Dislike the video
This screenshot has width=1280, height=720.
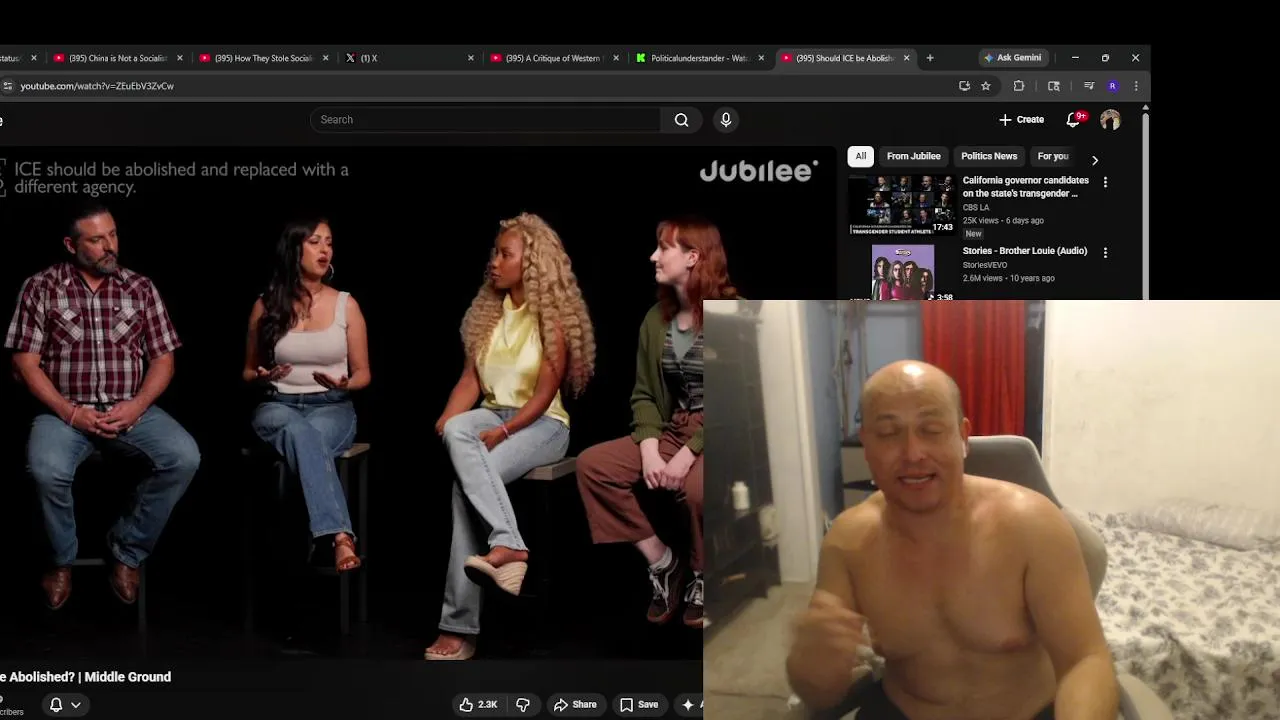[x=523, y=705]
